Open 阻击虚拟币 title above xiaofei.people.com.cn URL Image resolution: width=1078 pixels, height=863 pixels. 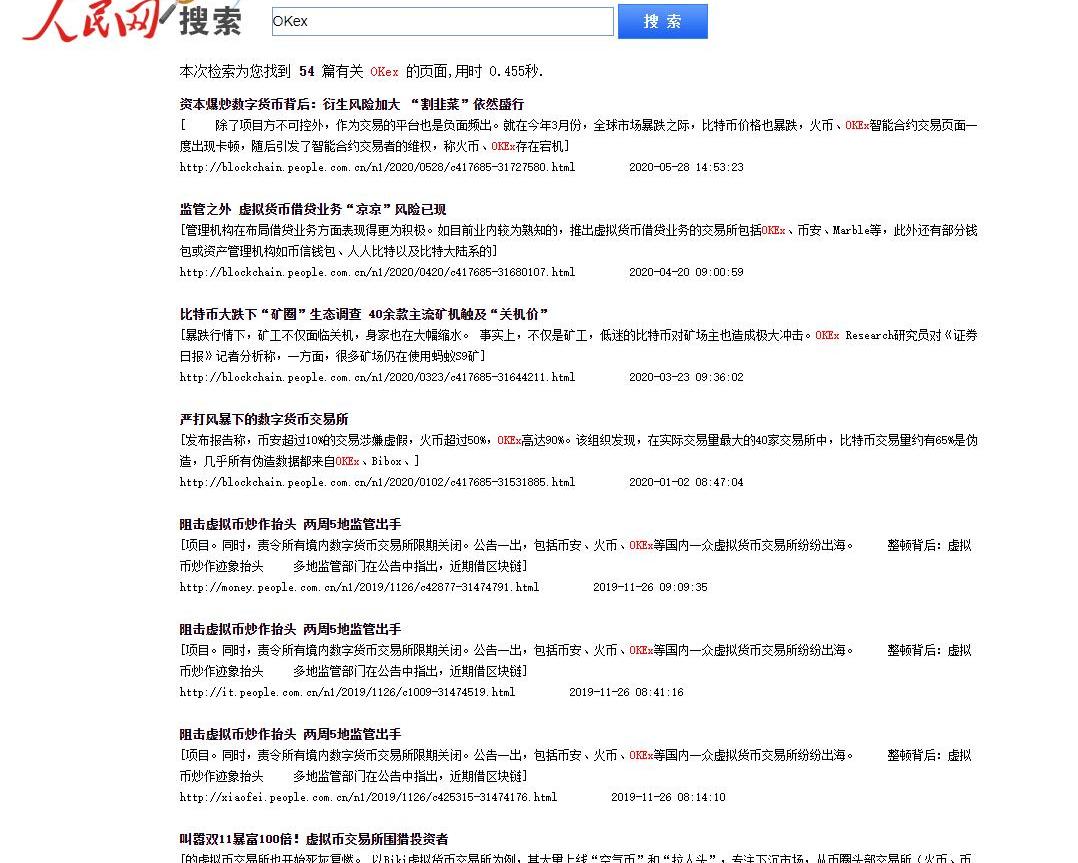point(290,734)
